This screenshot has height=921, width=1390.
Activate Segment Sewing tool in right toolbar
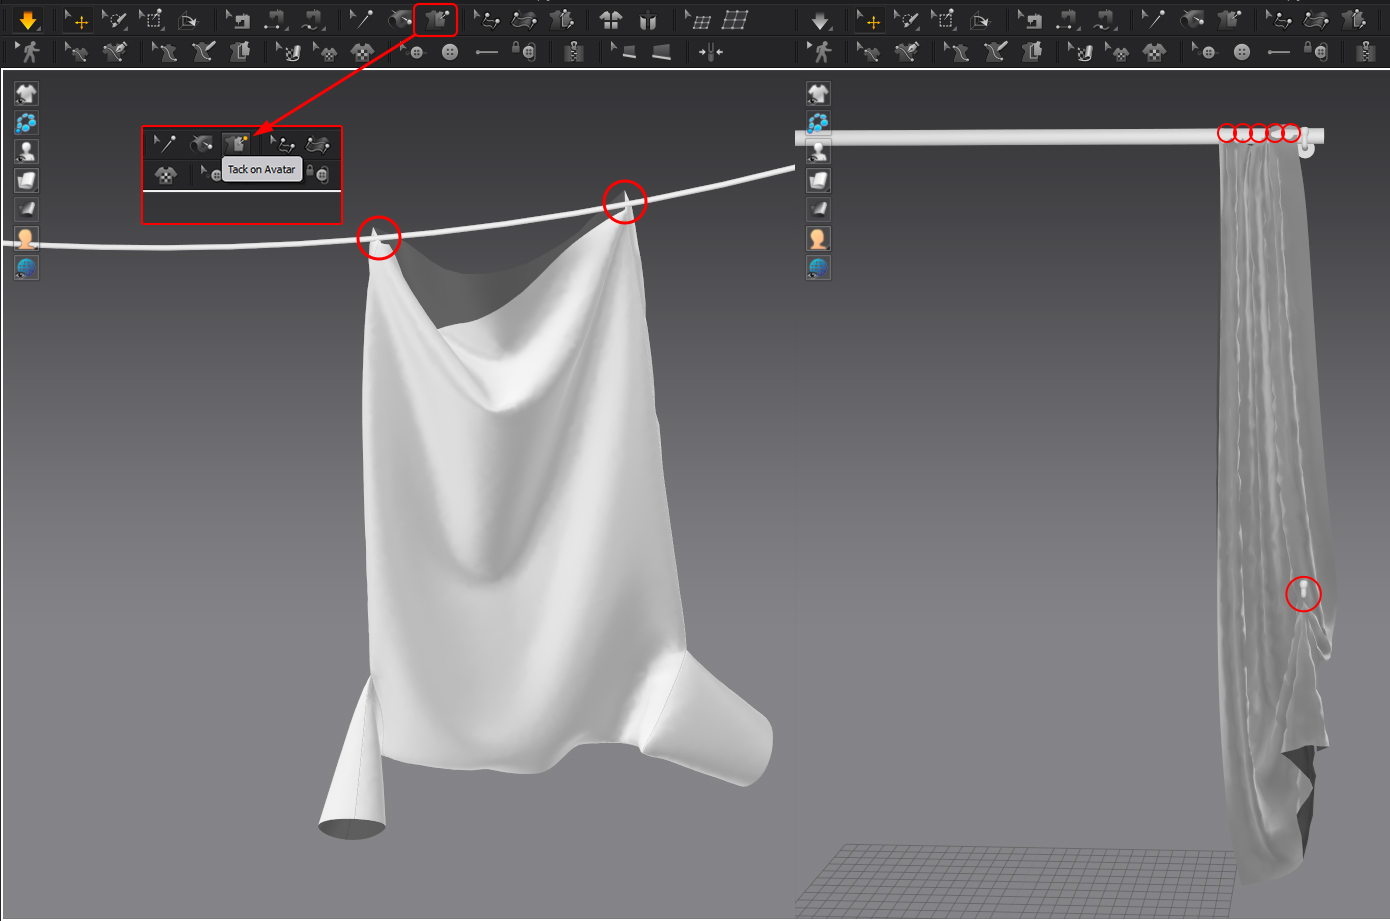point(1067,19)
